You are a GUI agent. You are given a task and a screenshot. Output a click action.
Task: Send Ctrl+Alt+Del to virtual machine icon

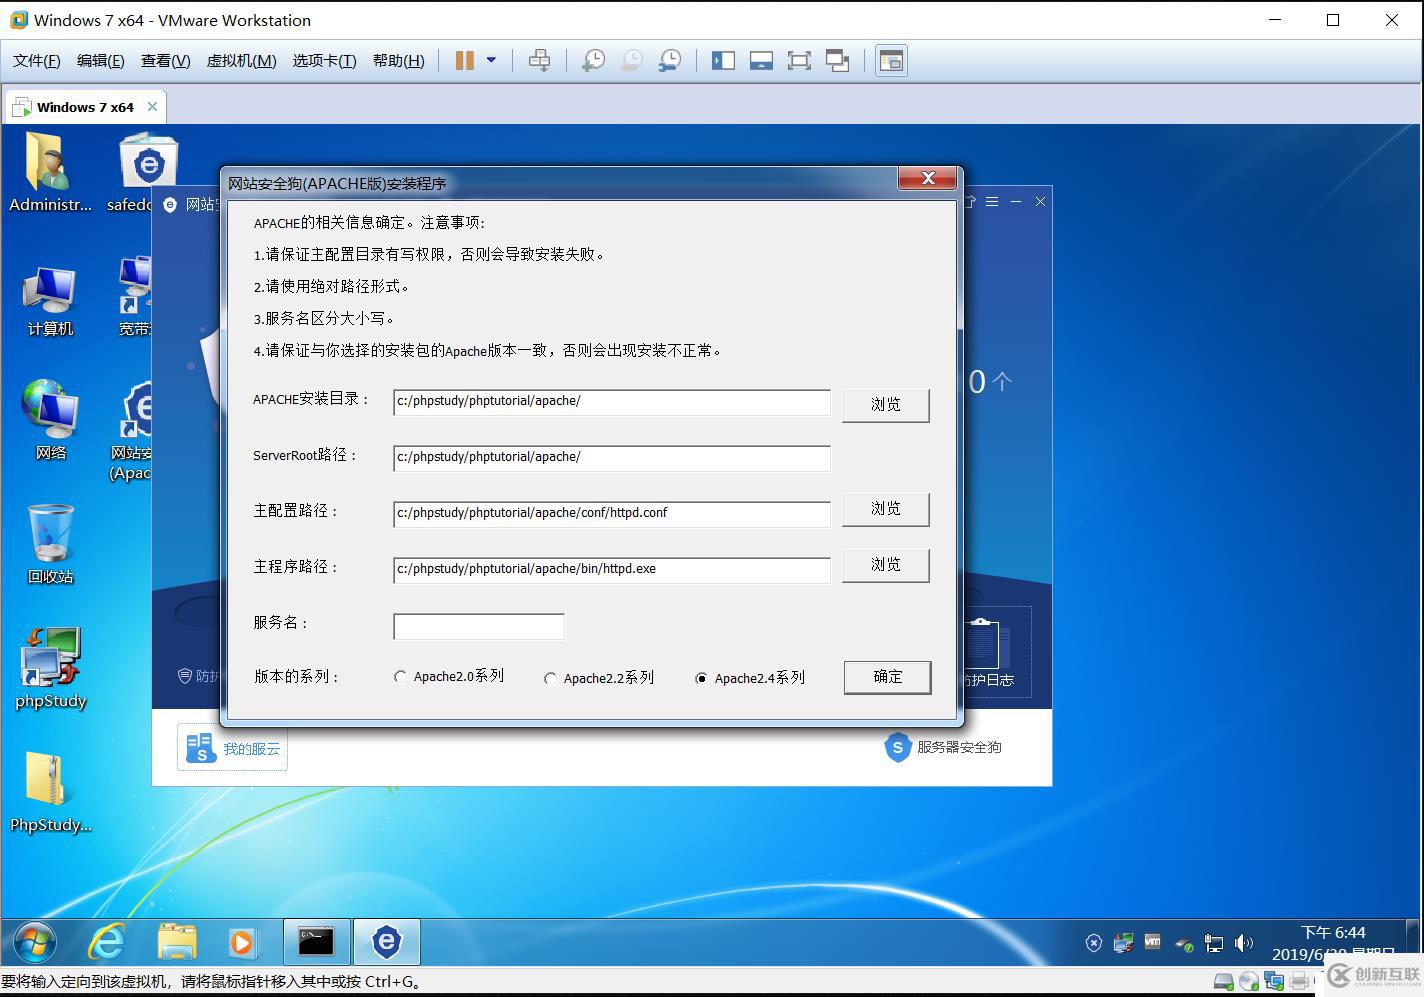coord(539,61)
